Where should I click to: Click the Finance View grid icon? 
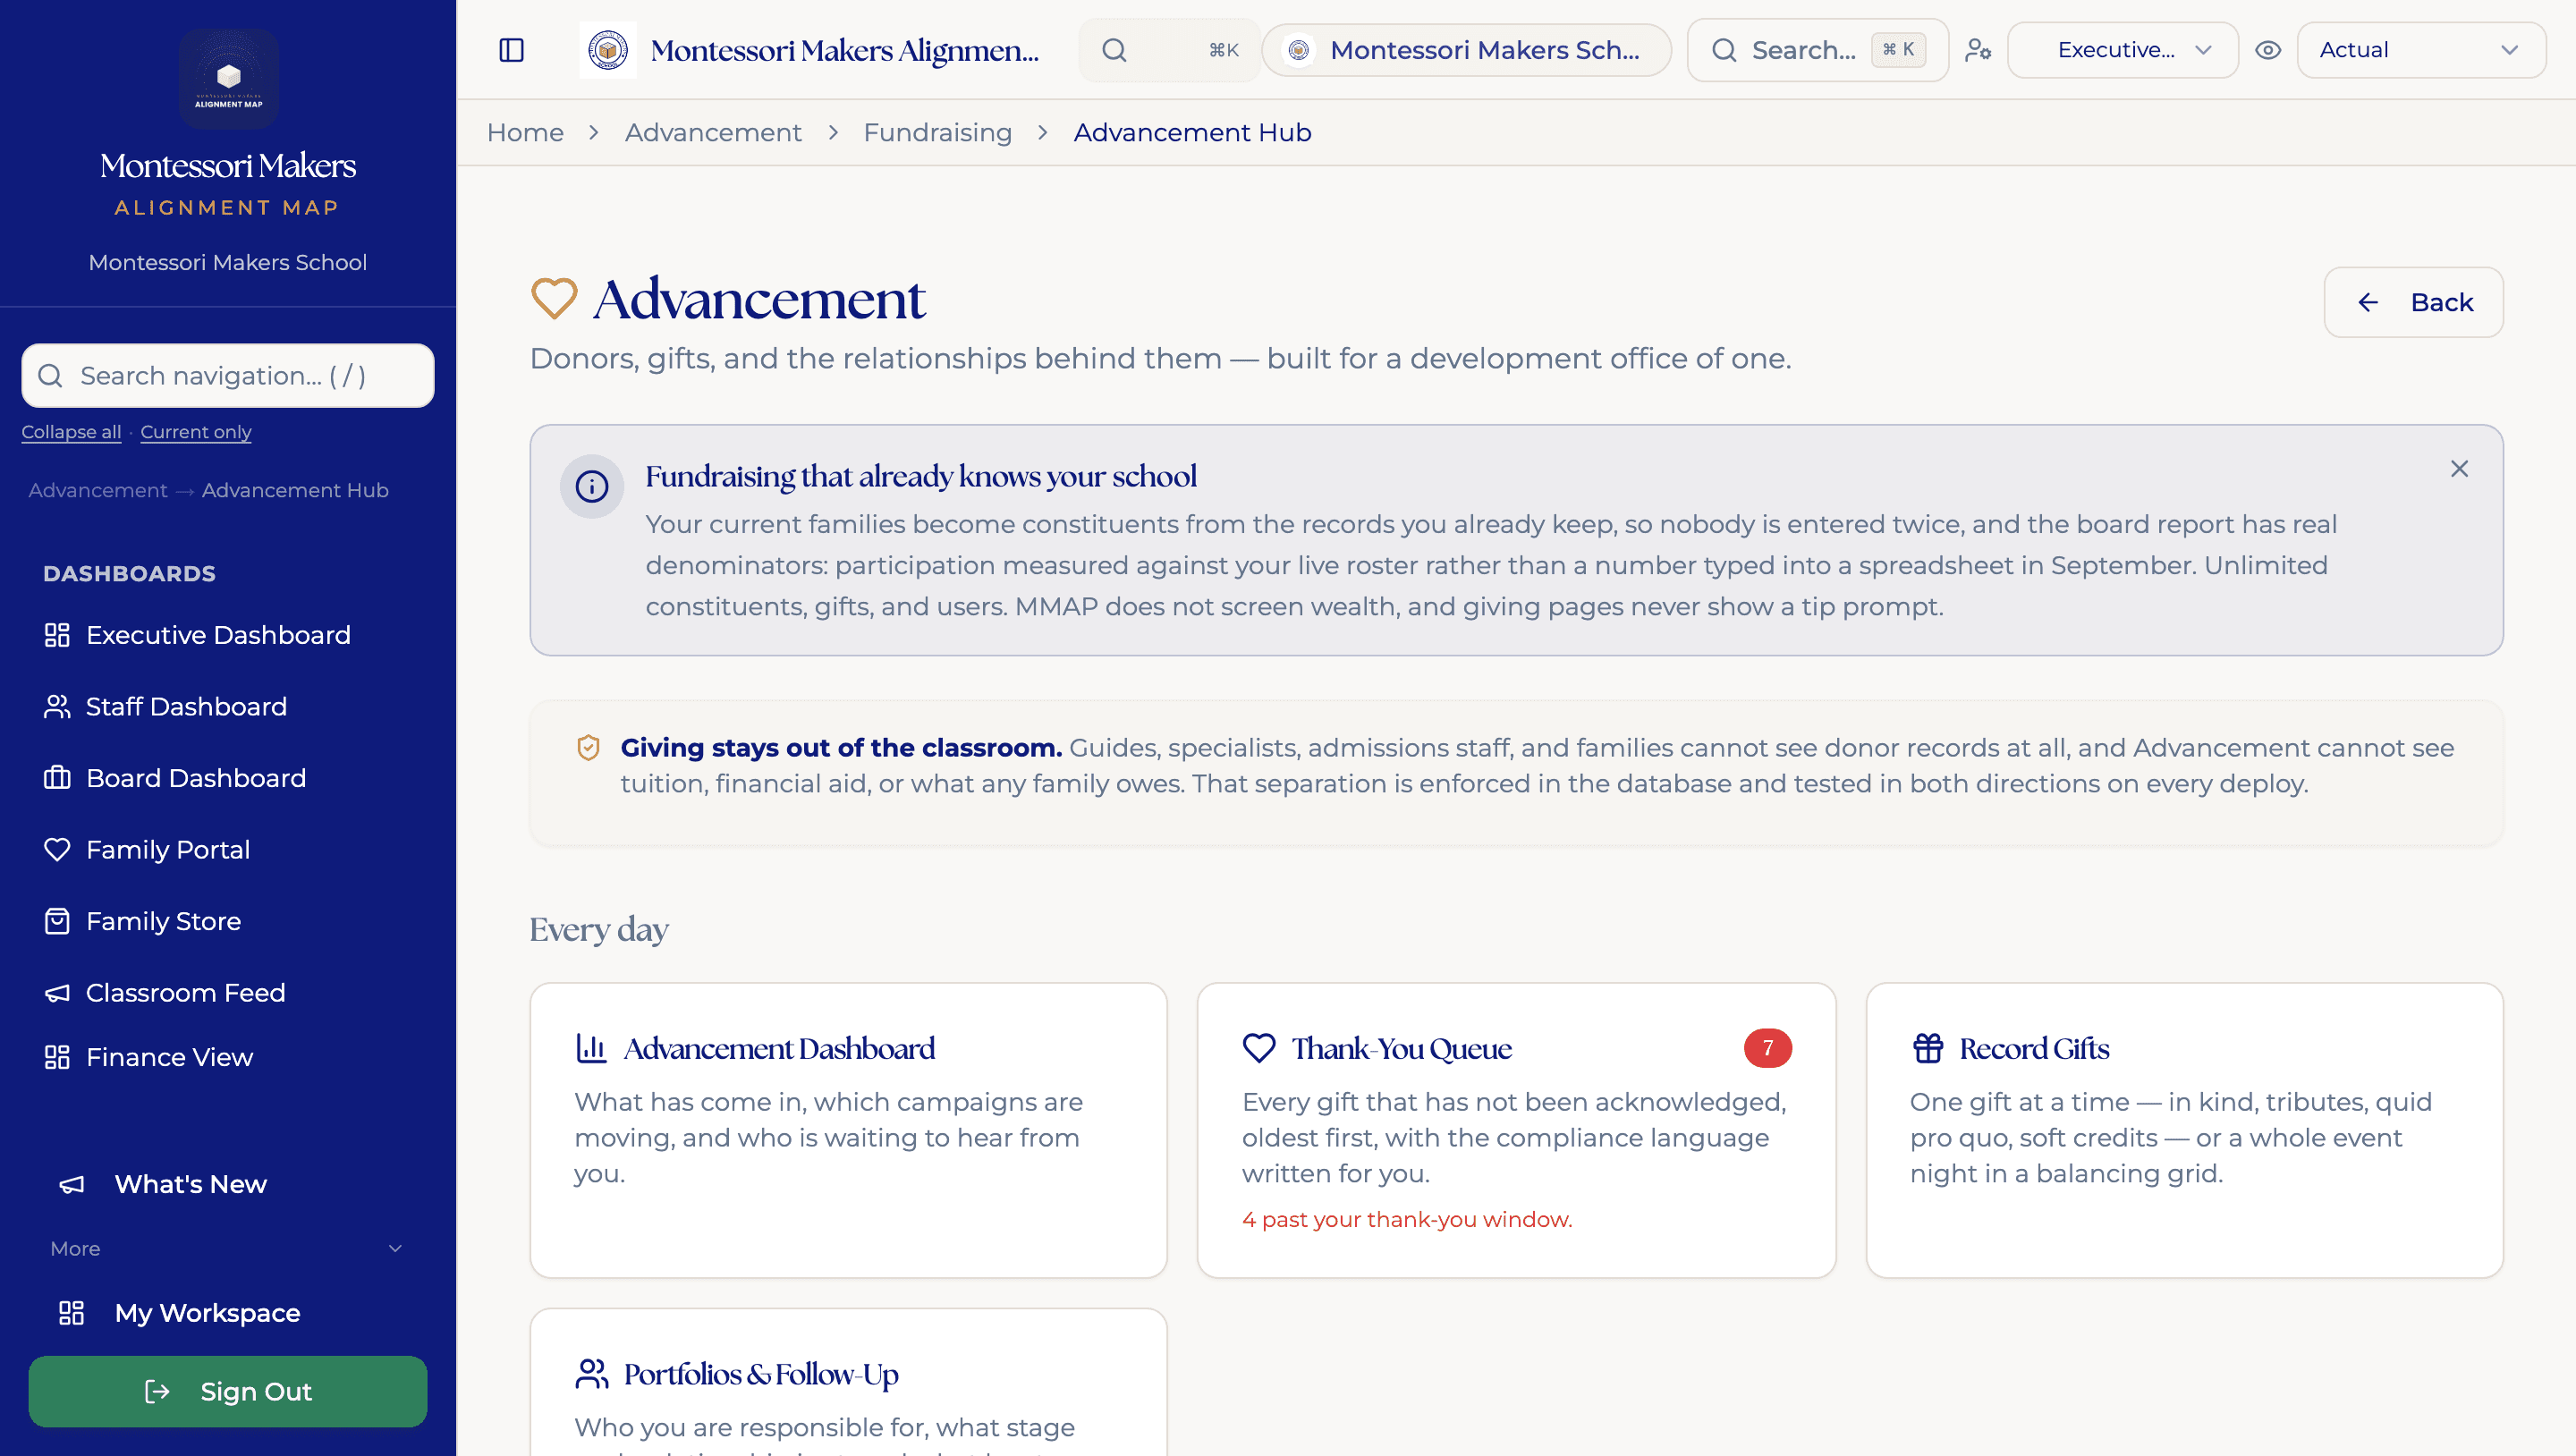point(57,1057)
